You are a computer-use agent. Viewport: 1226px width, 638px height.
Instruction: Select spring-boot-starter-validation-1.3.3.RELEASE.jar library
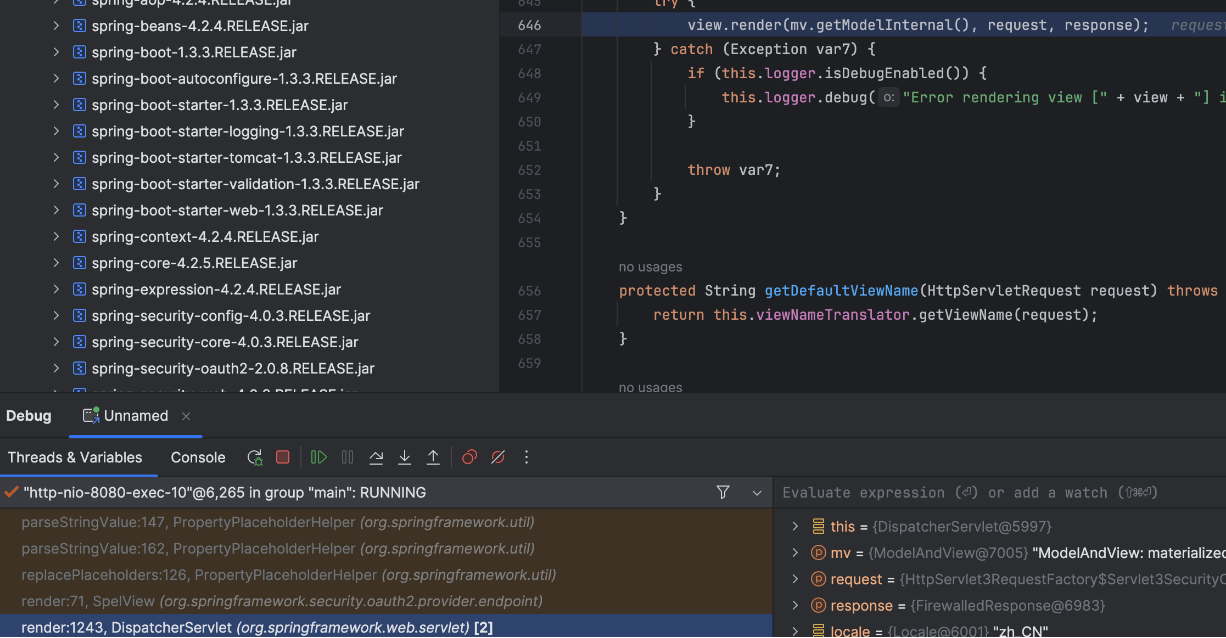255,184
